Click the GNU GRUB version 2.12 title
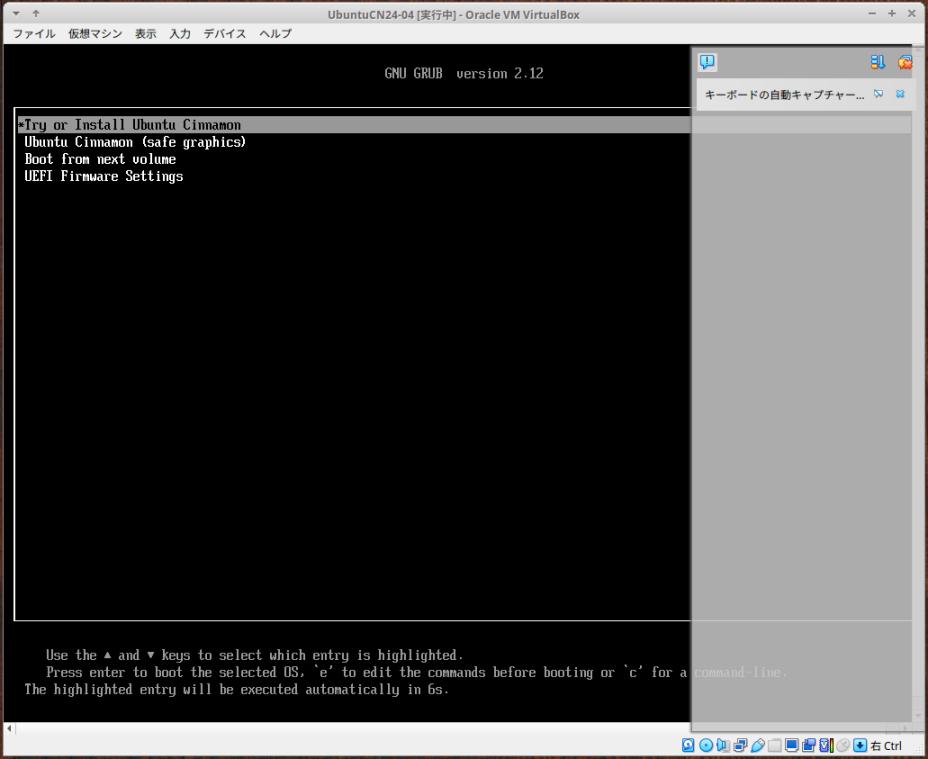928x759 pixels. [464, 73]
